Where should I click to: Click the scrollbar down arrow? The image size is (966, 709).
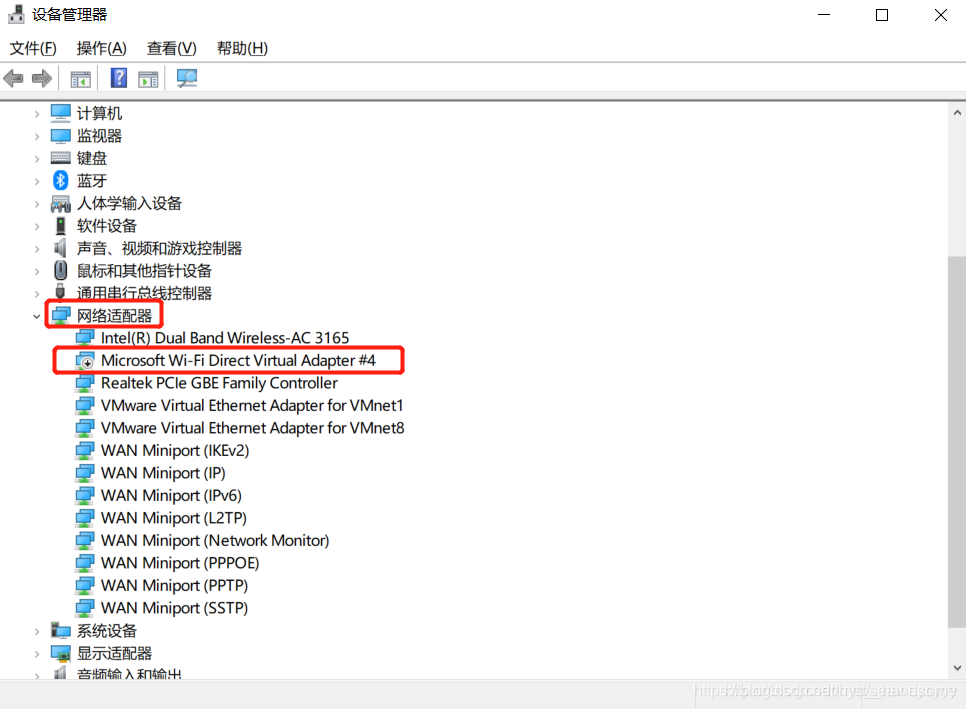(957, 668)
